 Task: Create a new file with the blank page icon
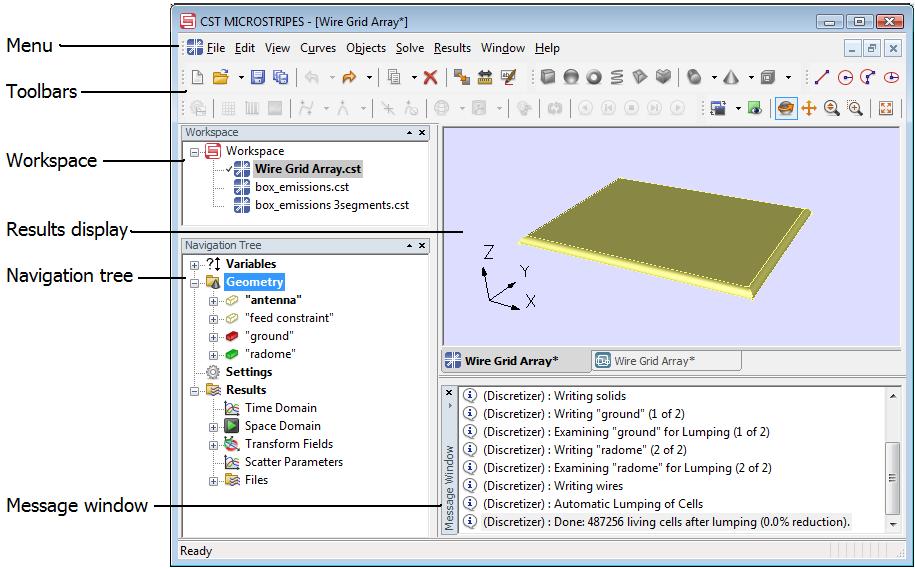198,77
